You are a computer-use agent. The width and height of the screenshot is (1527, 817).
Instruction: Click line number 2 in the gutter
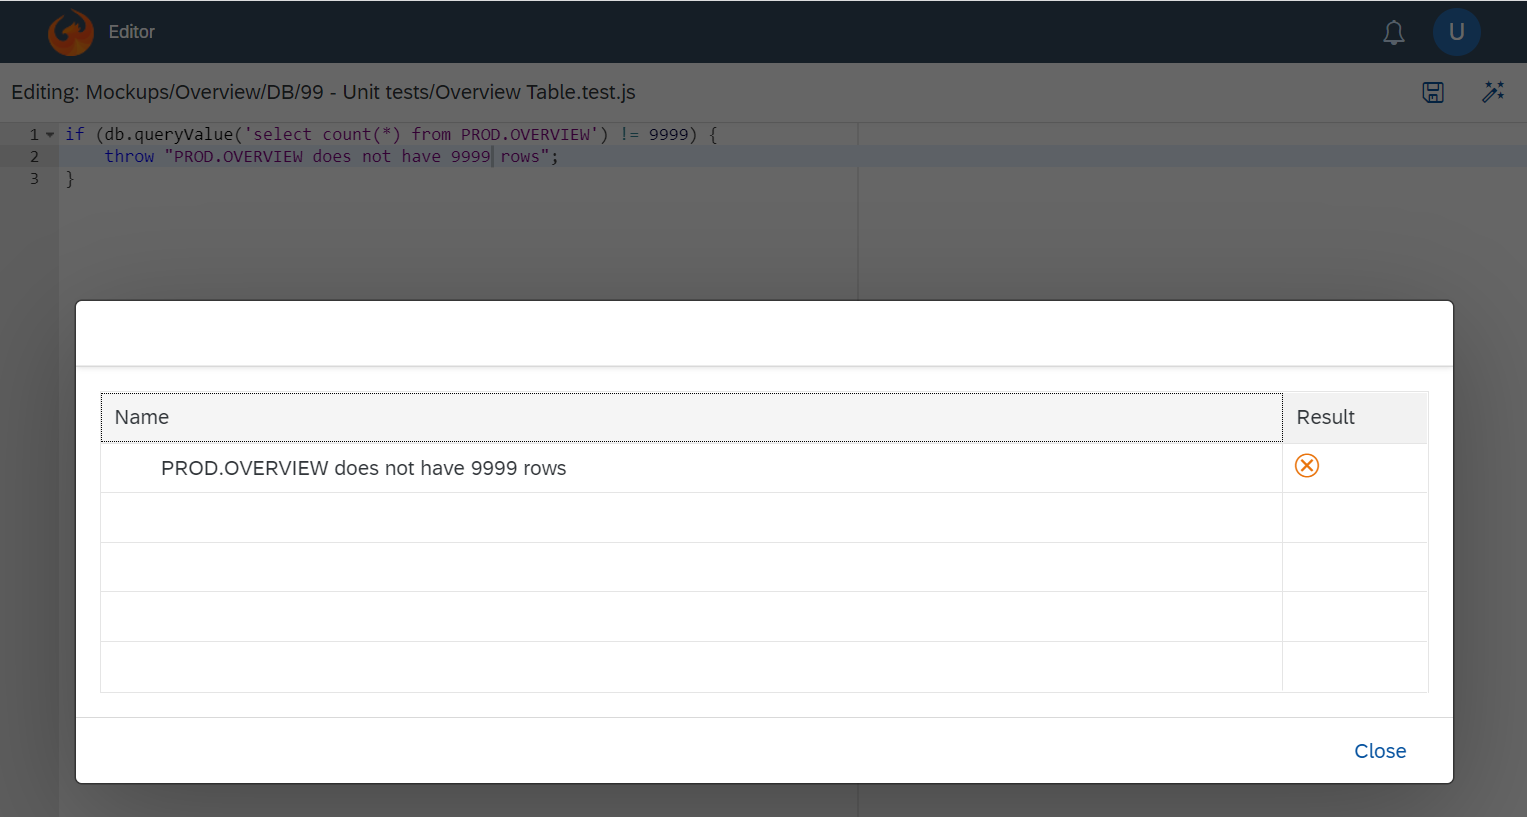[34, 156]
